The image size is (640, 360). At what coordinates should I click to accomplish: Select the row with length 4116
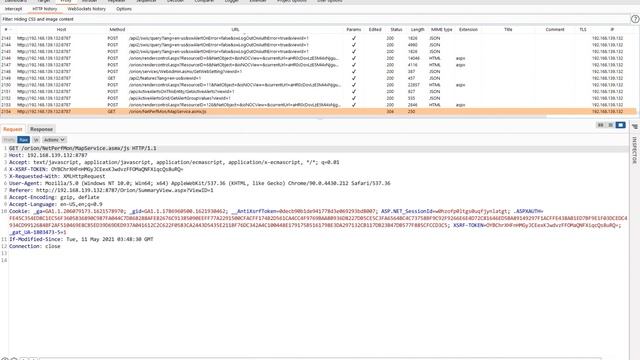pyautogui.click(x=318, y=65)
